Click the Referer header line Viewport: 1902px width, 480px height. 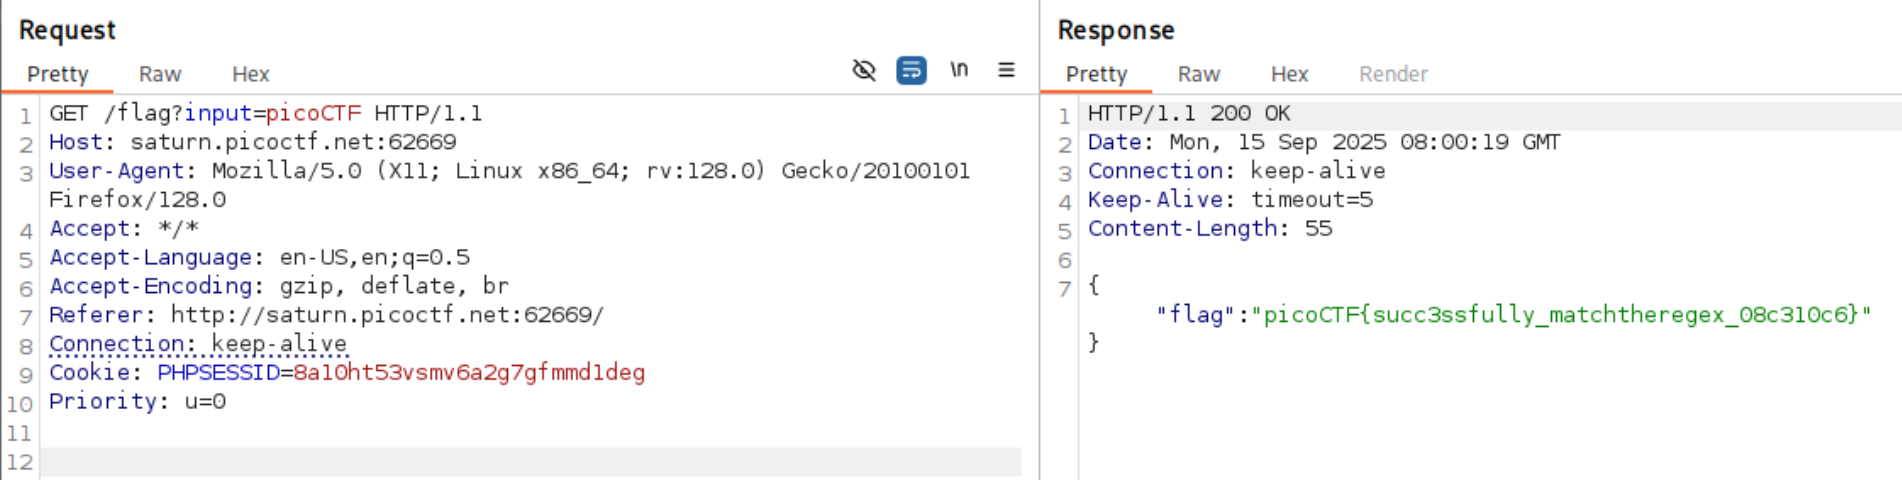point(327,315)
